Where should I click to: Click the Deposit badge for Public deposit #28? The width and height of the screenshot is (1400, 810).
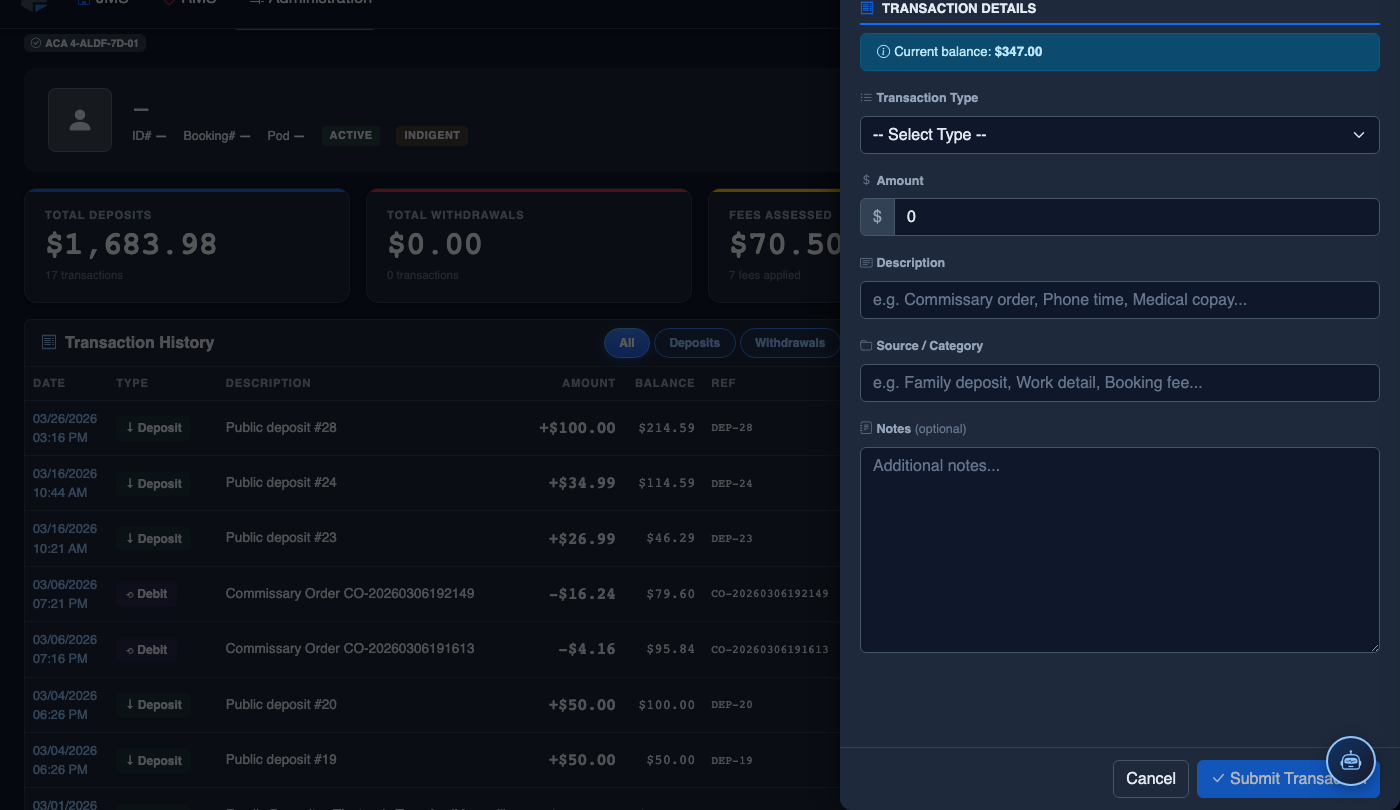(154, 428)
